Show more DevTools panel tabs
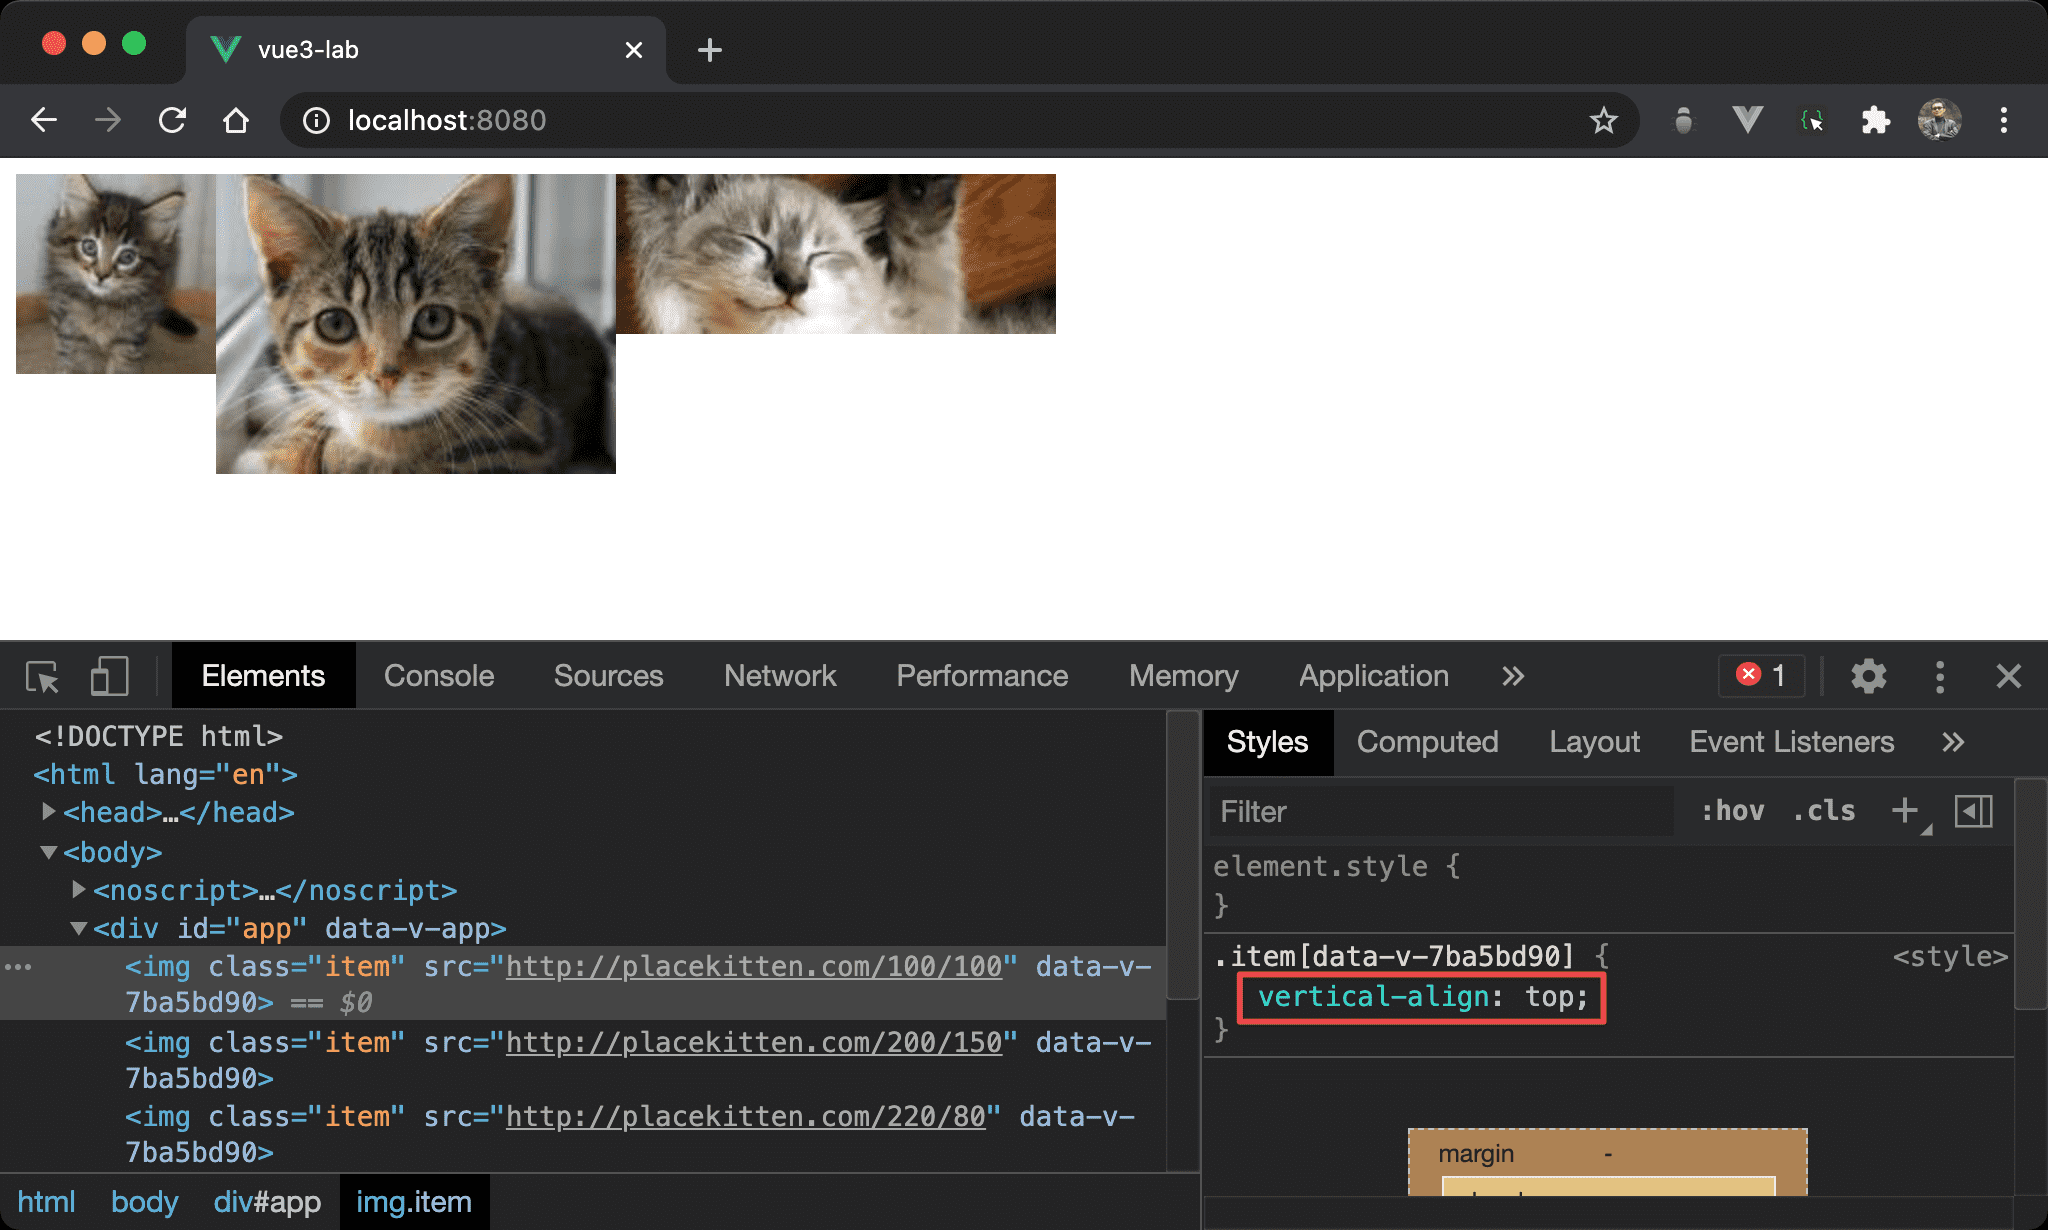The height and width of the screenshot is (1230, 2048). pos(1513,677)
